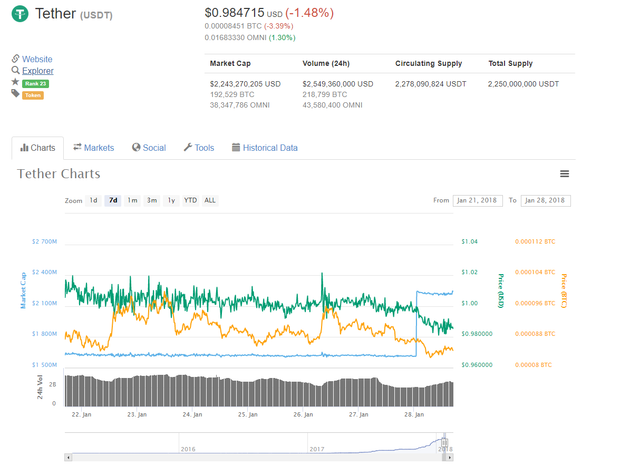Viewport: 640px width, 465px height.
Task: Click the wrench icon beside Tools
Action: click(x=188, y=147)
